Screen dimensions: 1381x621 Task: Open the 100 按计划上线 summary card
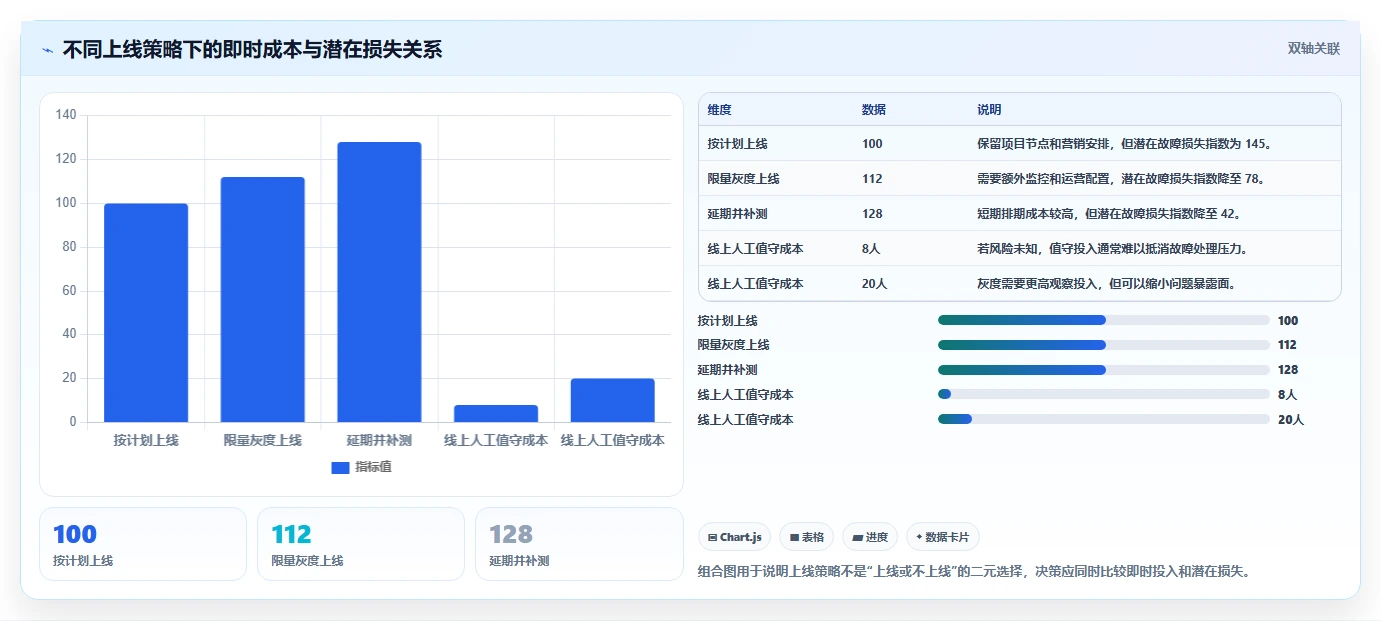coord(143,544)
